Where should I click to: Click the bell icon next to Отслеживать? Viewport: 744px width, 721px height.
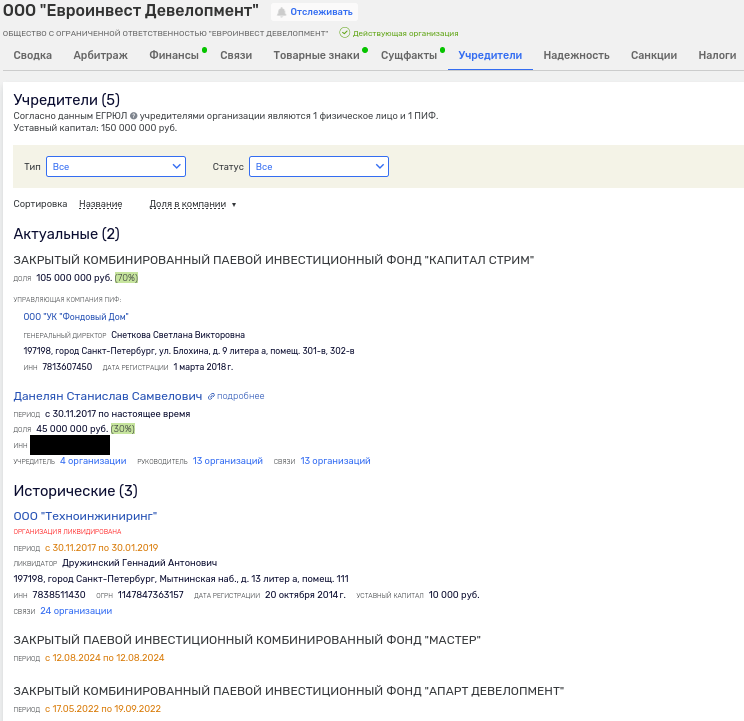click(x=281, y=12)
